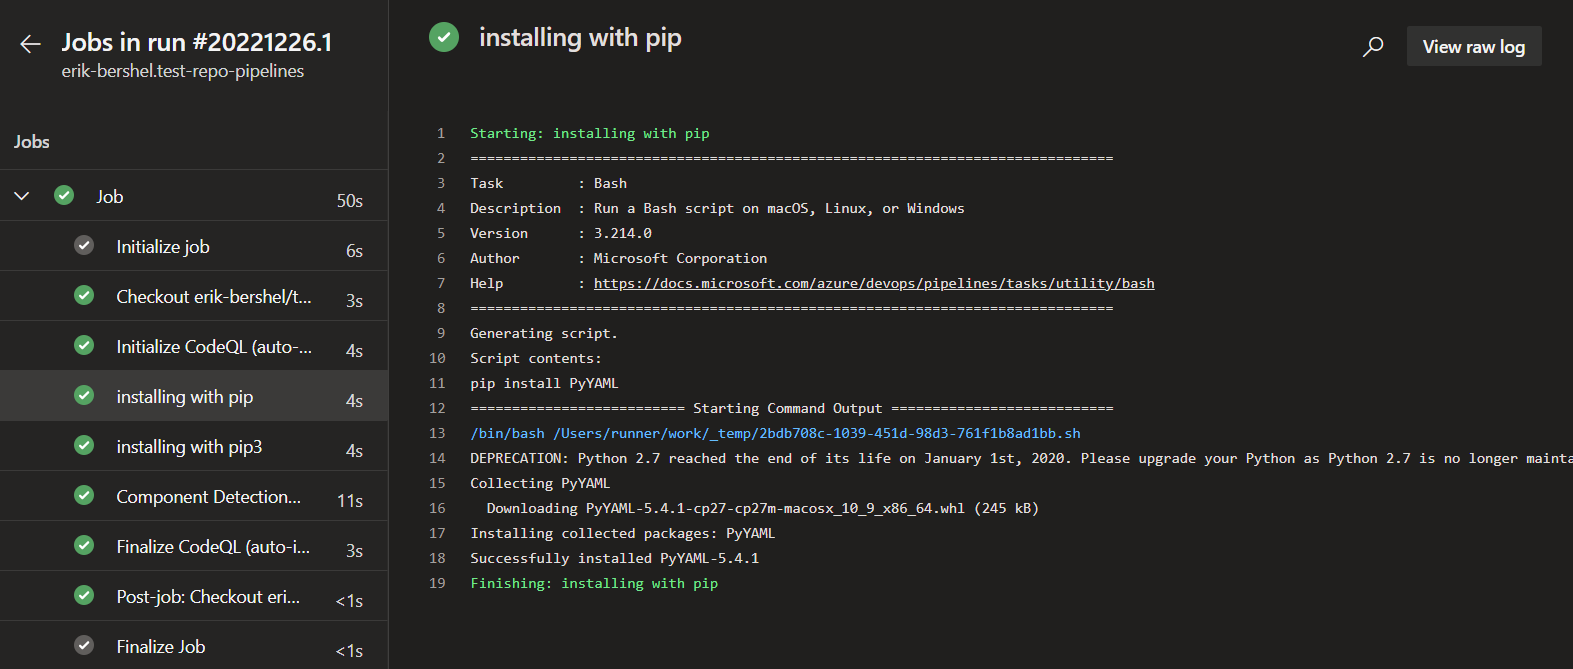Click the green check for Checkout erik-bershel step
This screenshot has height=669, width=1573.
[x=84, y=295]
